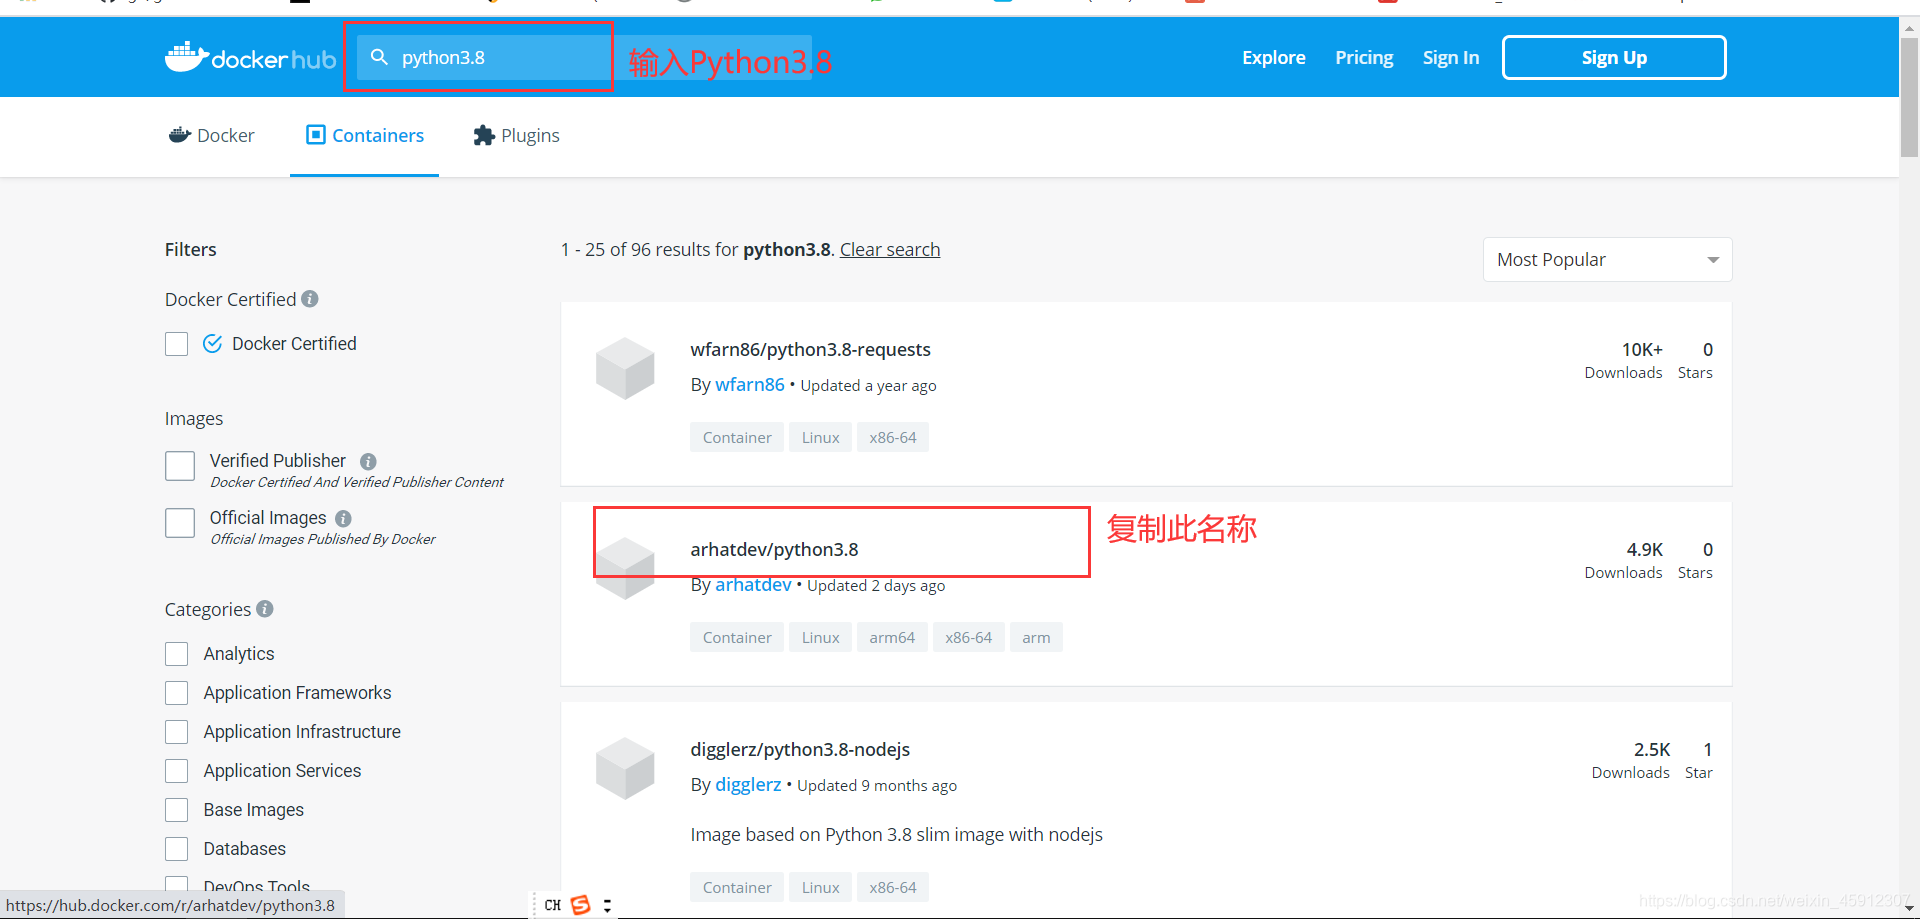Click info icon beside Verified Publisher

[x=368, y=461]
